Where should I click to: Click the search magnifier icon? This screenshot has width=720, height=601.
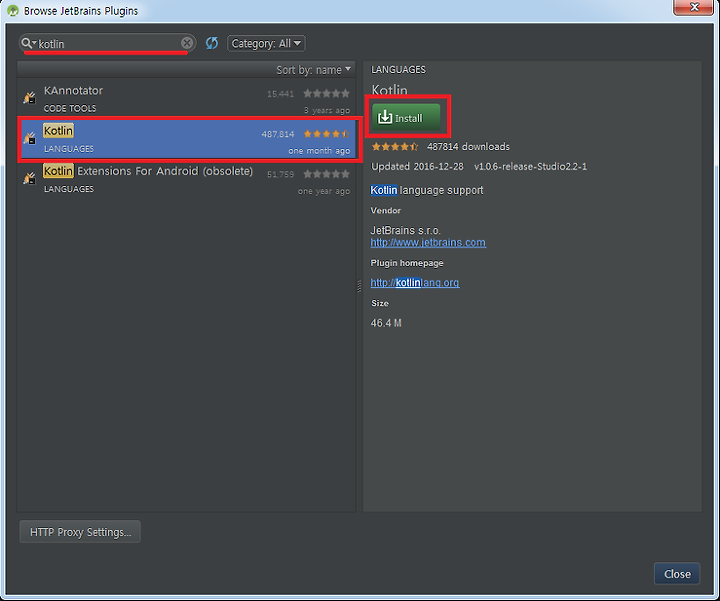[x=27, y=43]
